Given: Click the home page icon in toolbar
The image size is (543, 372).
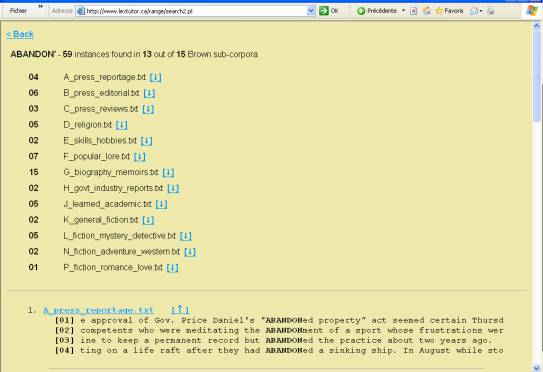Looking at the screenshot, I should point(427,11).
